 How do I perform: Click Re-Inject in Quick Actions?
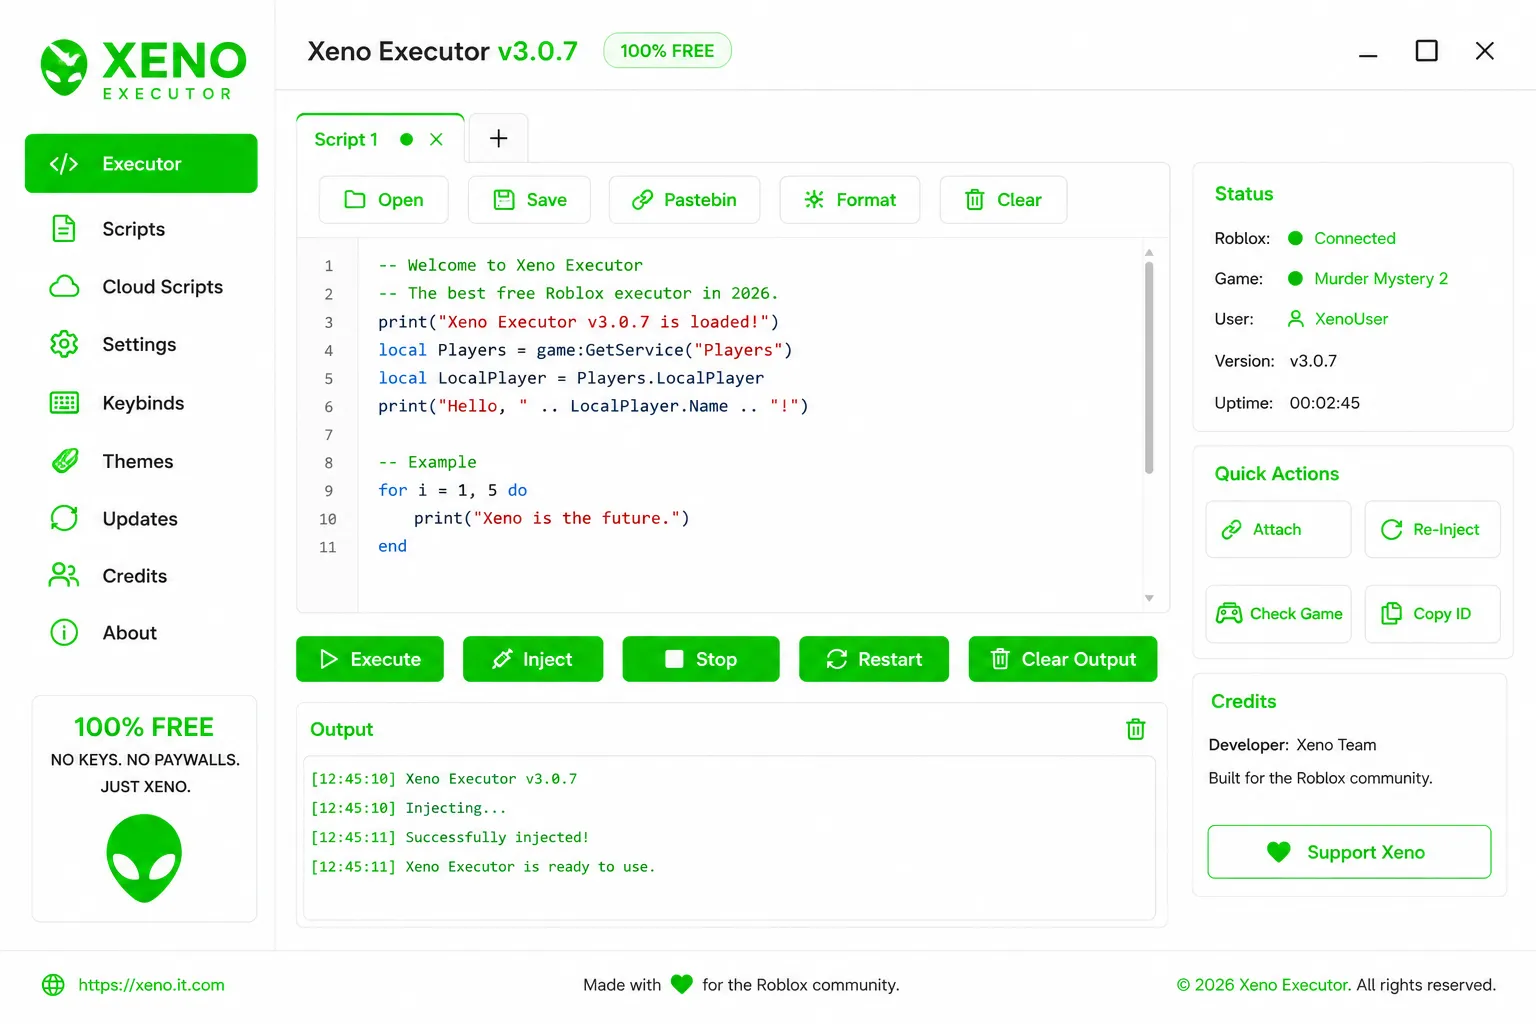(1432, 529)
